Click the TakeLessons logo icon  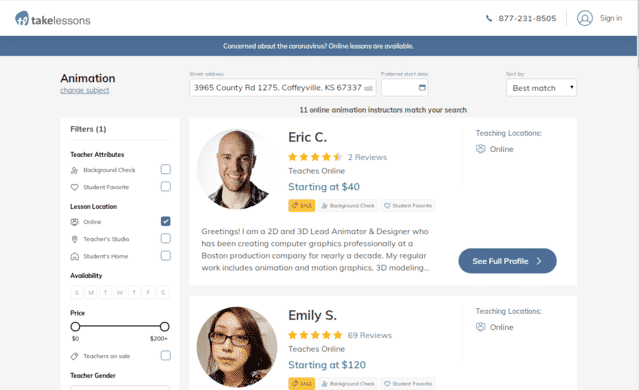22,18
